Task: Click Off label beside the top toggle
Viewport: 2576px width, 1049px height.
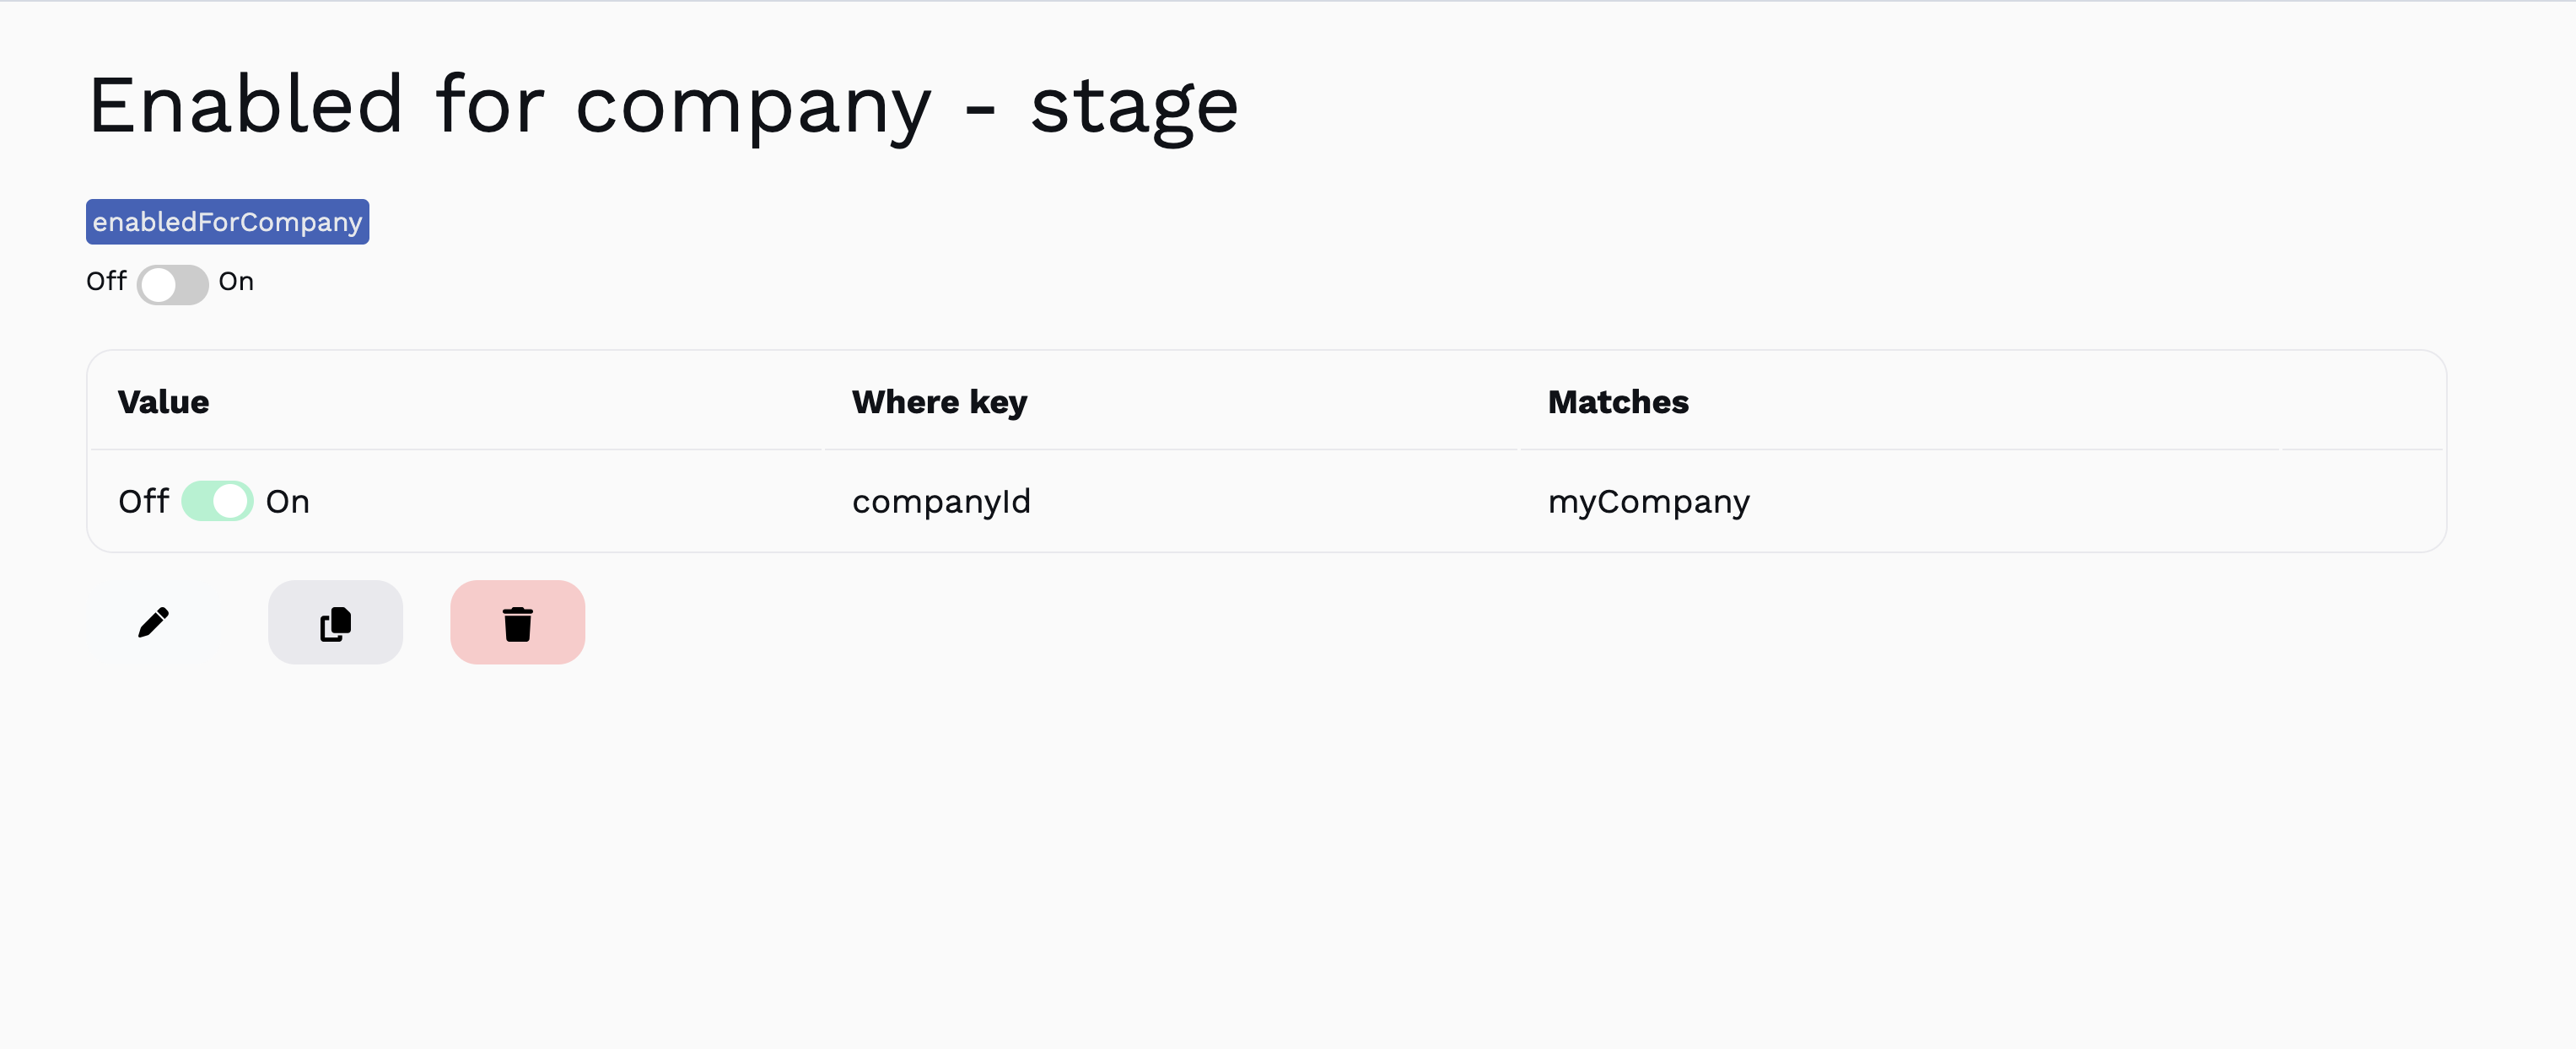Action: pos(106,281)
